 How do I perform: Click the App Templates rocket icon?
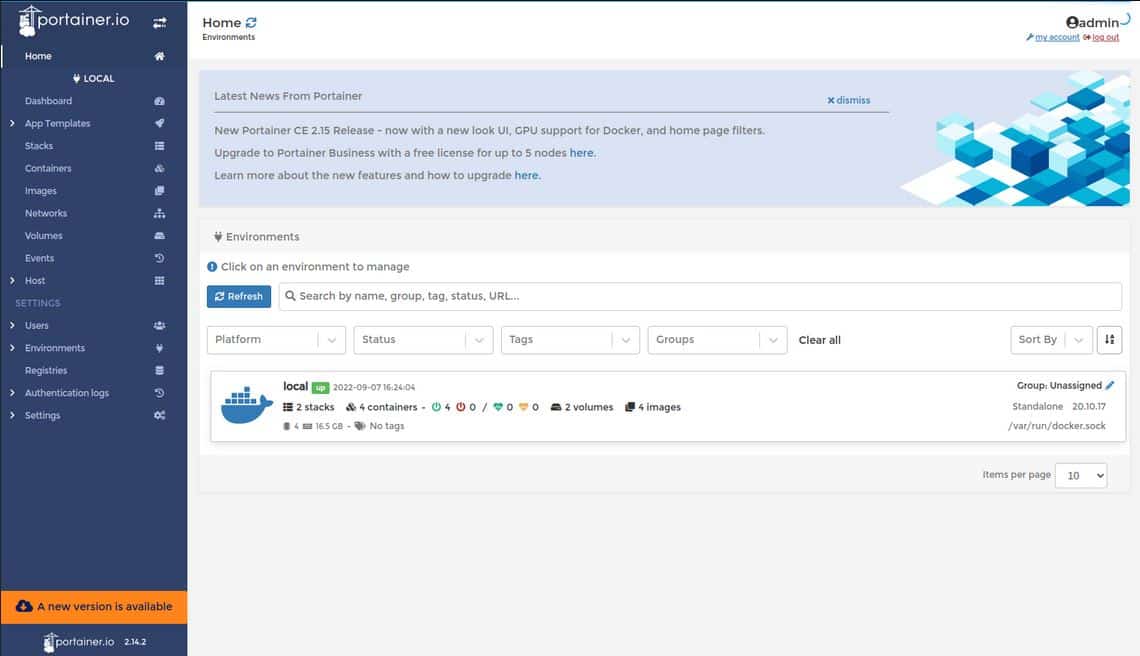(x=159, y=124)
